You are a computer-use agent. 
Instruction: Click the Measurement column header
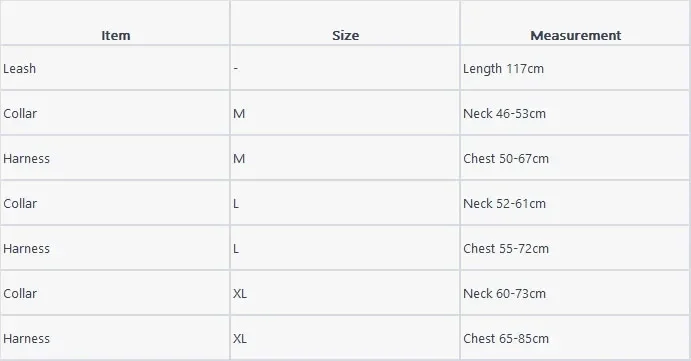point(576,35)
